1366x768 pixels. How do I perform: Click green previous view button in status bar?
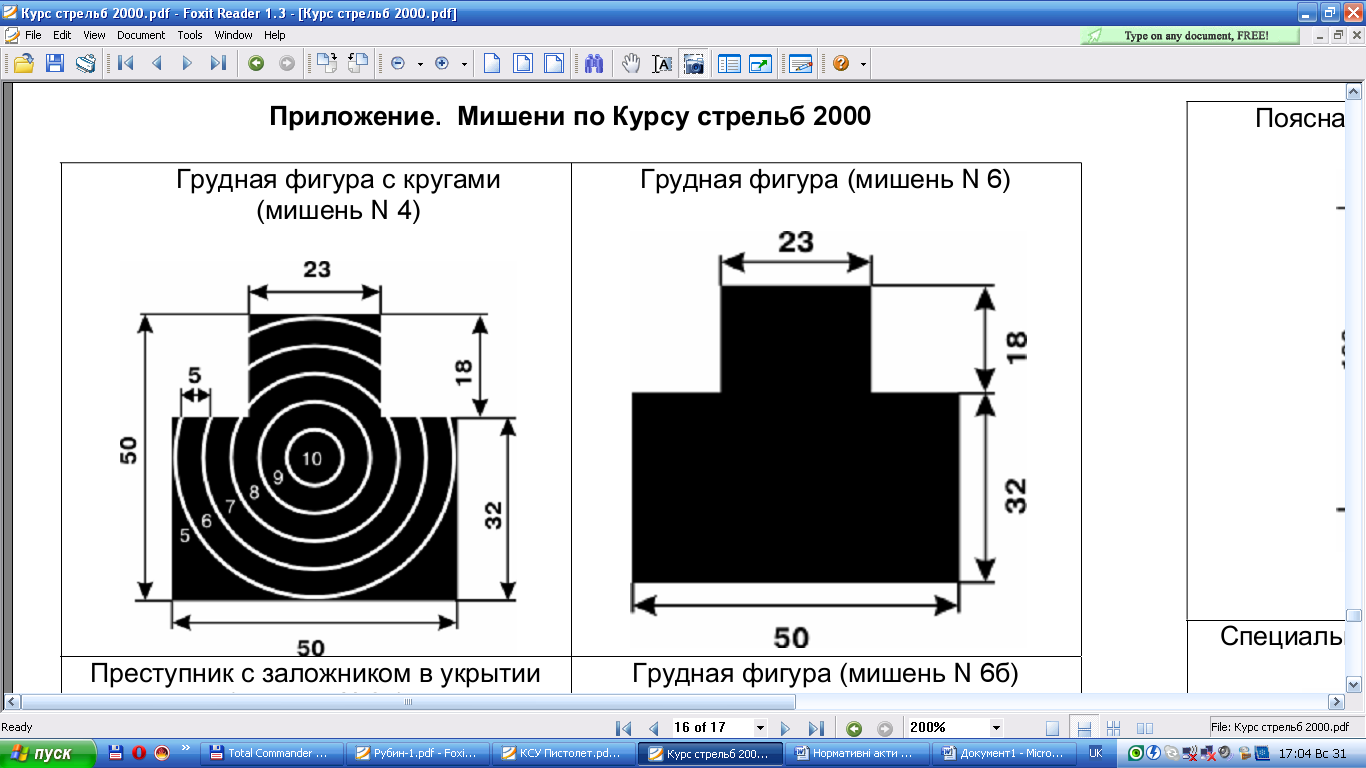(x=854, y=728)
